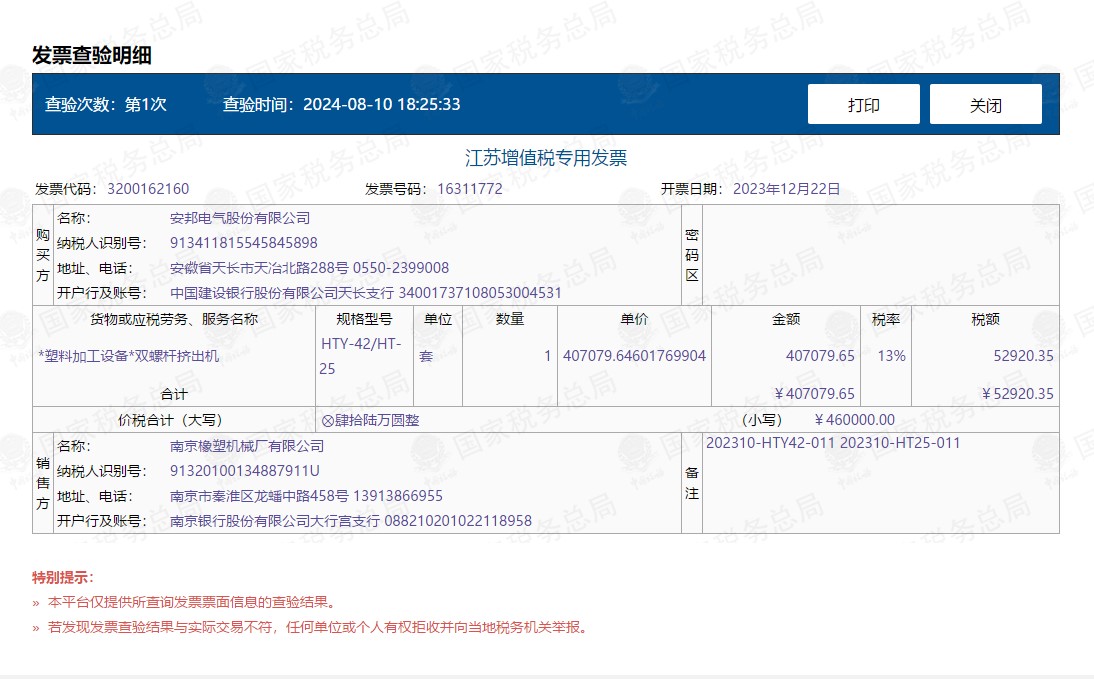Click the notice line starting 若发现发票查验结果

pos(317,627)
